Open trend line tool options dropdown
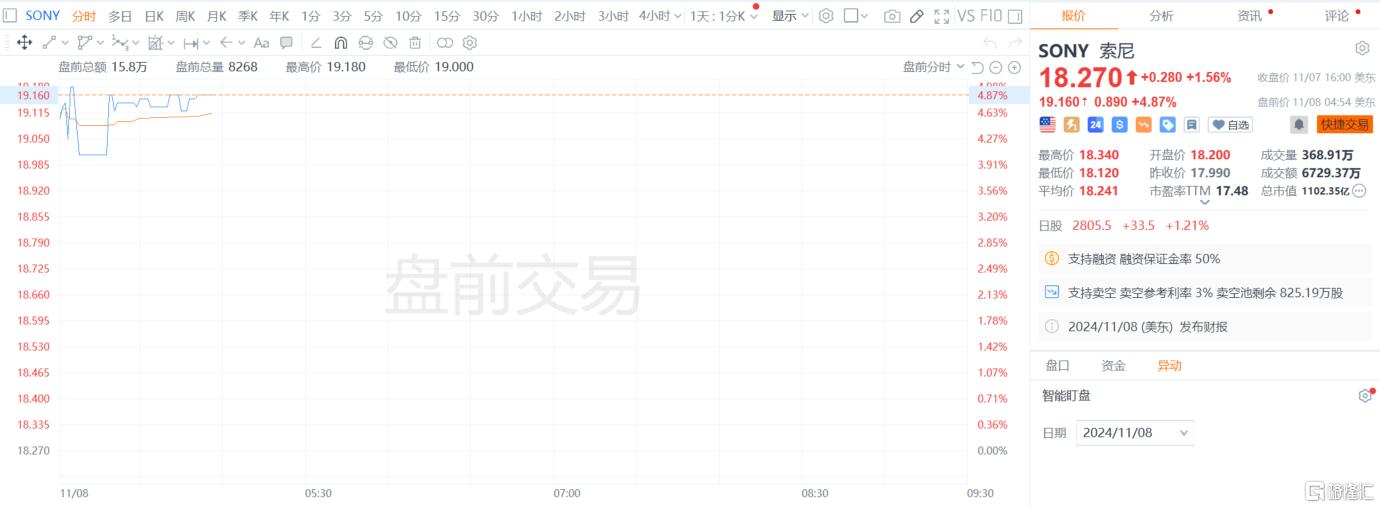The image size is (1380, 508). tap(65, 43)
